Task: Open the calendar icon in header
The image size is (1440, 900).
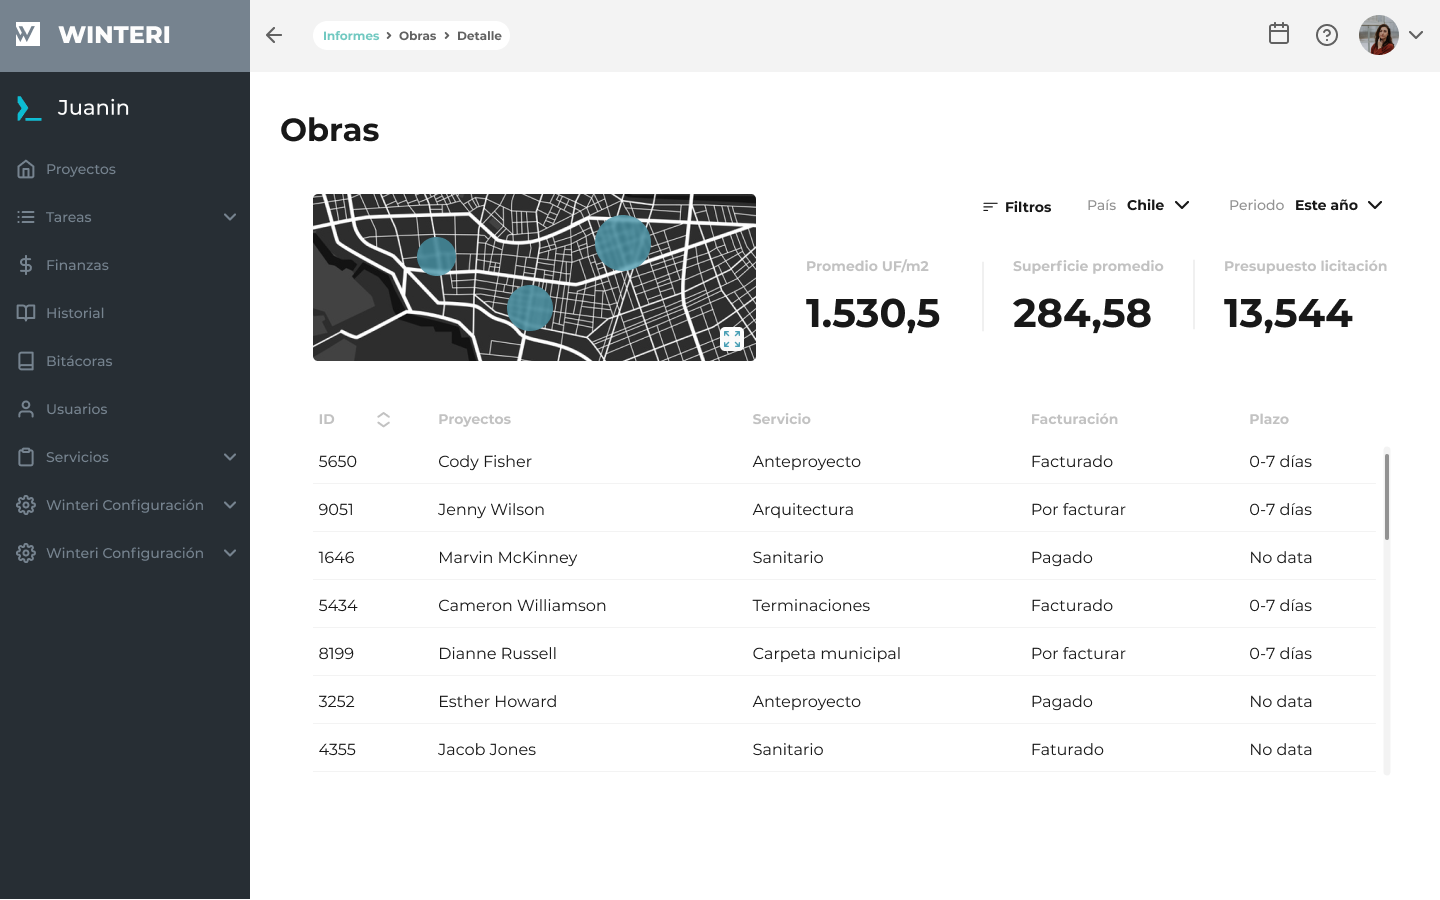Action: 1278,34
